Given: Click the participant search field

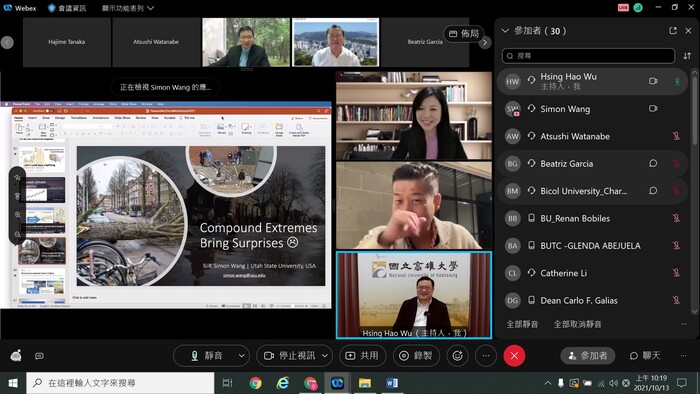Looking at the screenshot, I should 588,56.
